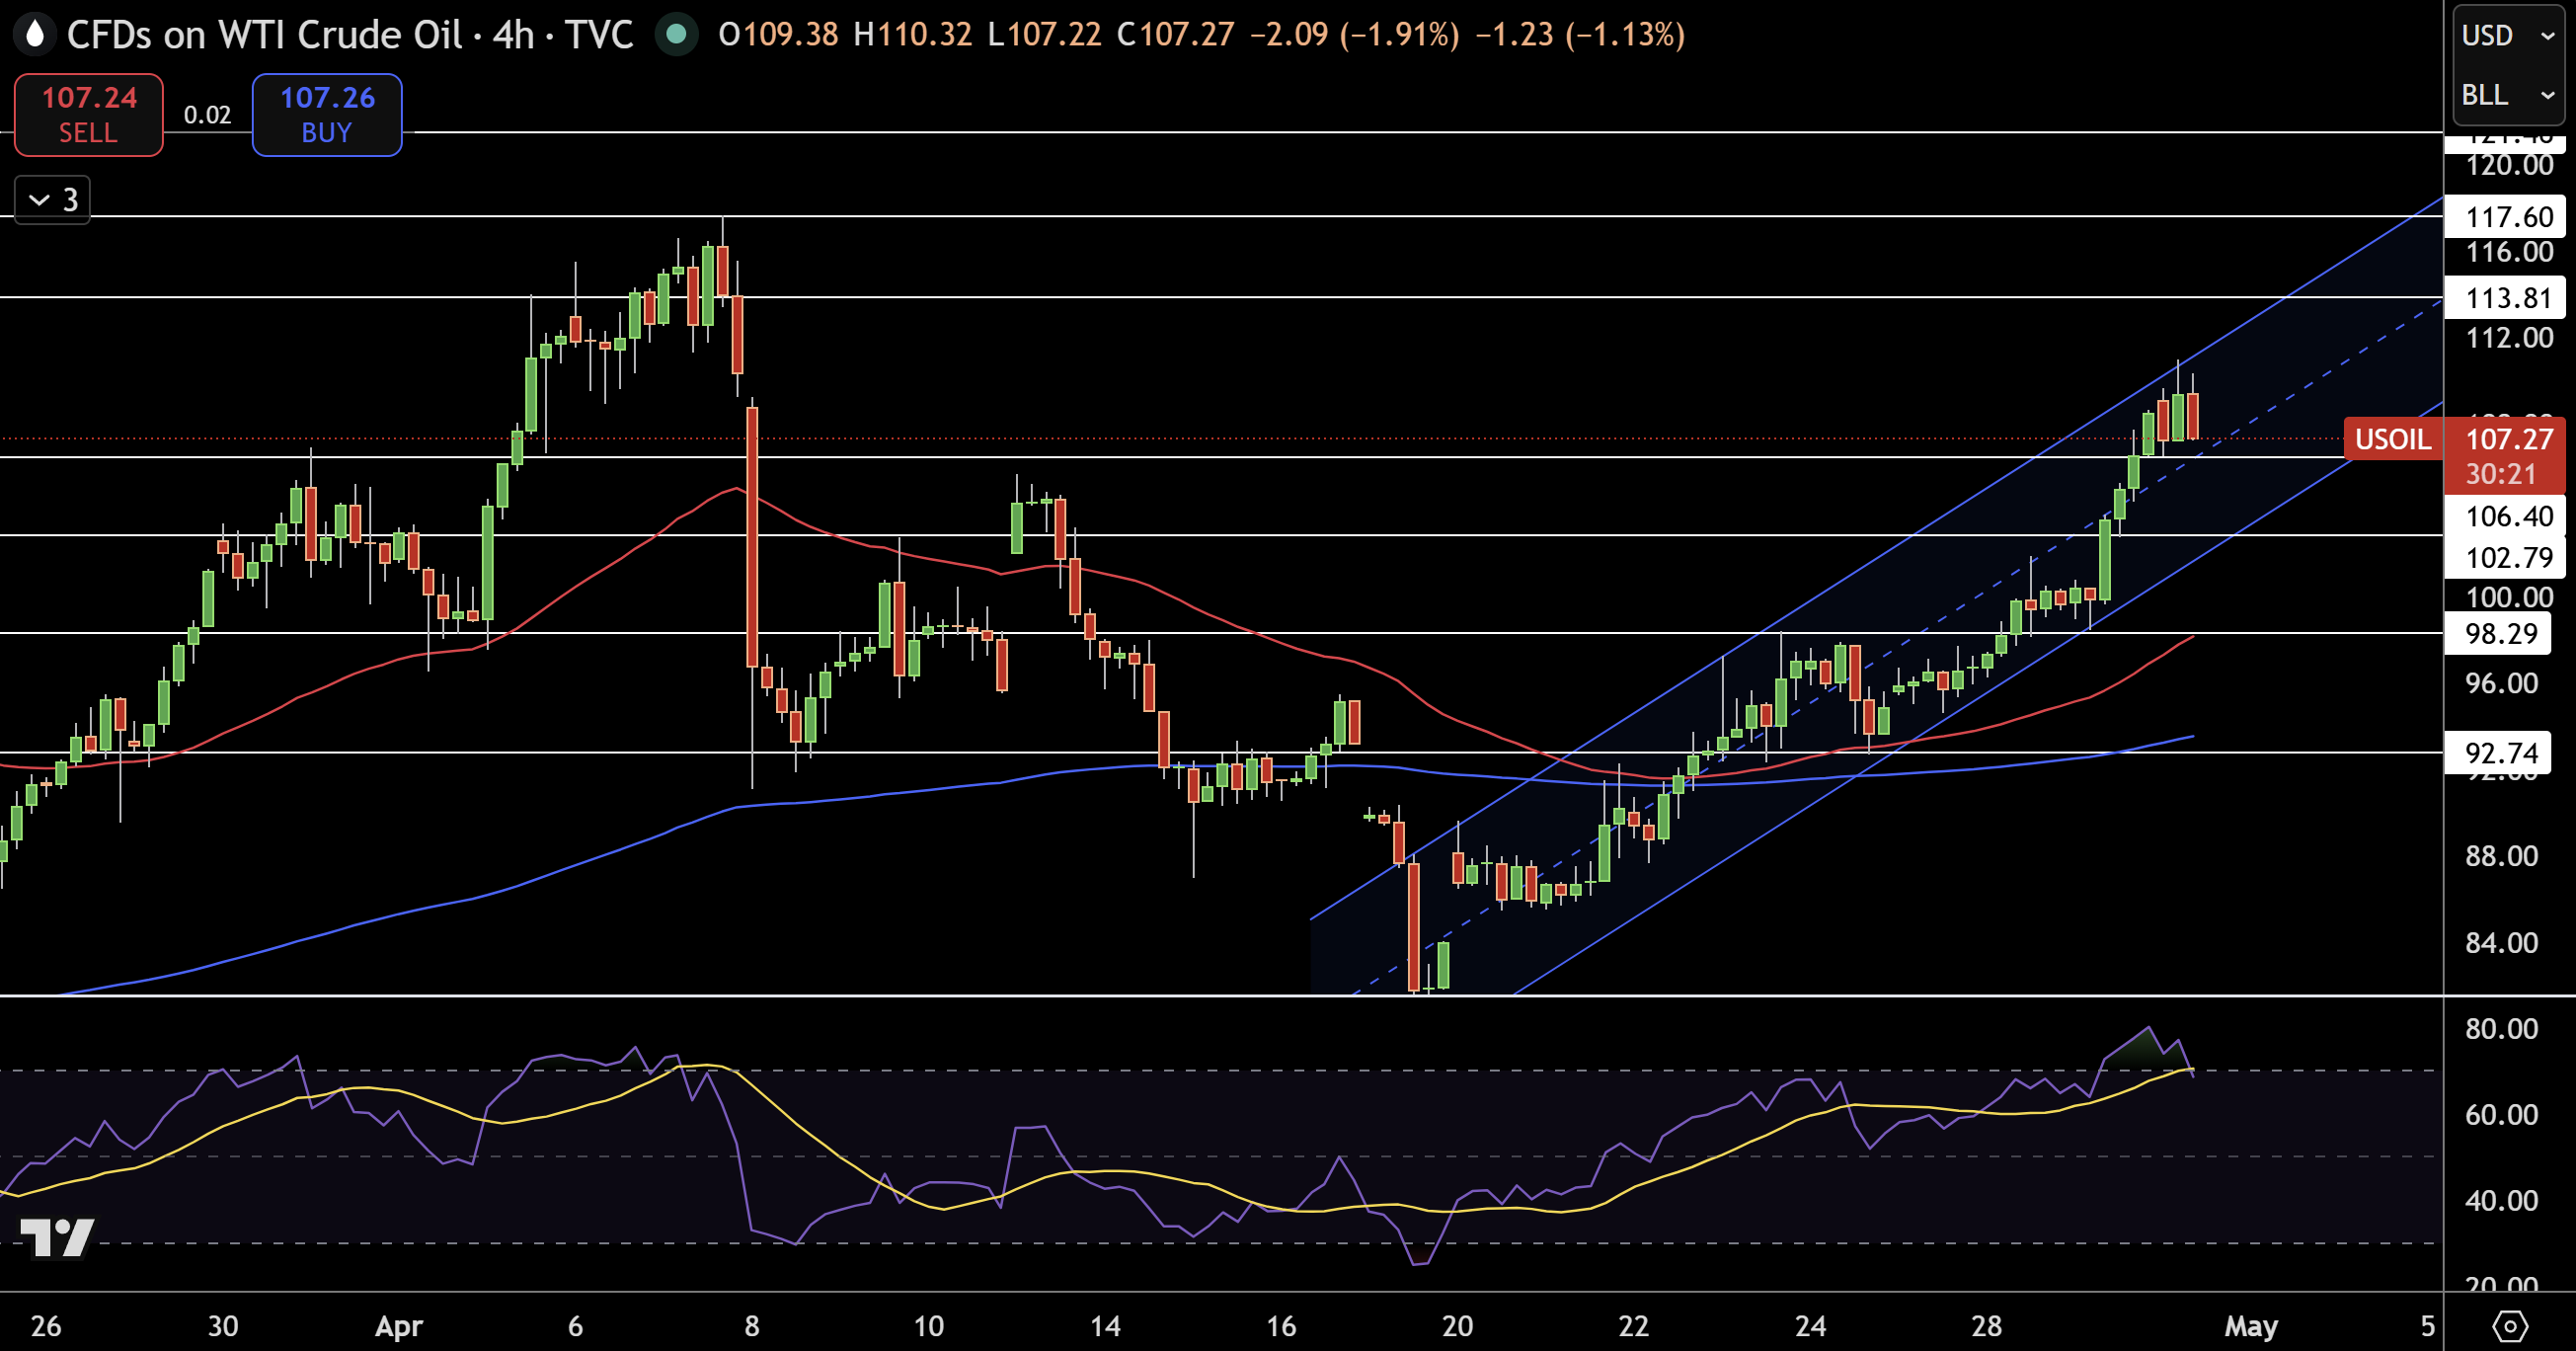Click the TradingView logo
This screenshot has width=2576, height=1351.
(x=57, y=1238)
